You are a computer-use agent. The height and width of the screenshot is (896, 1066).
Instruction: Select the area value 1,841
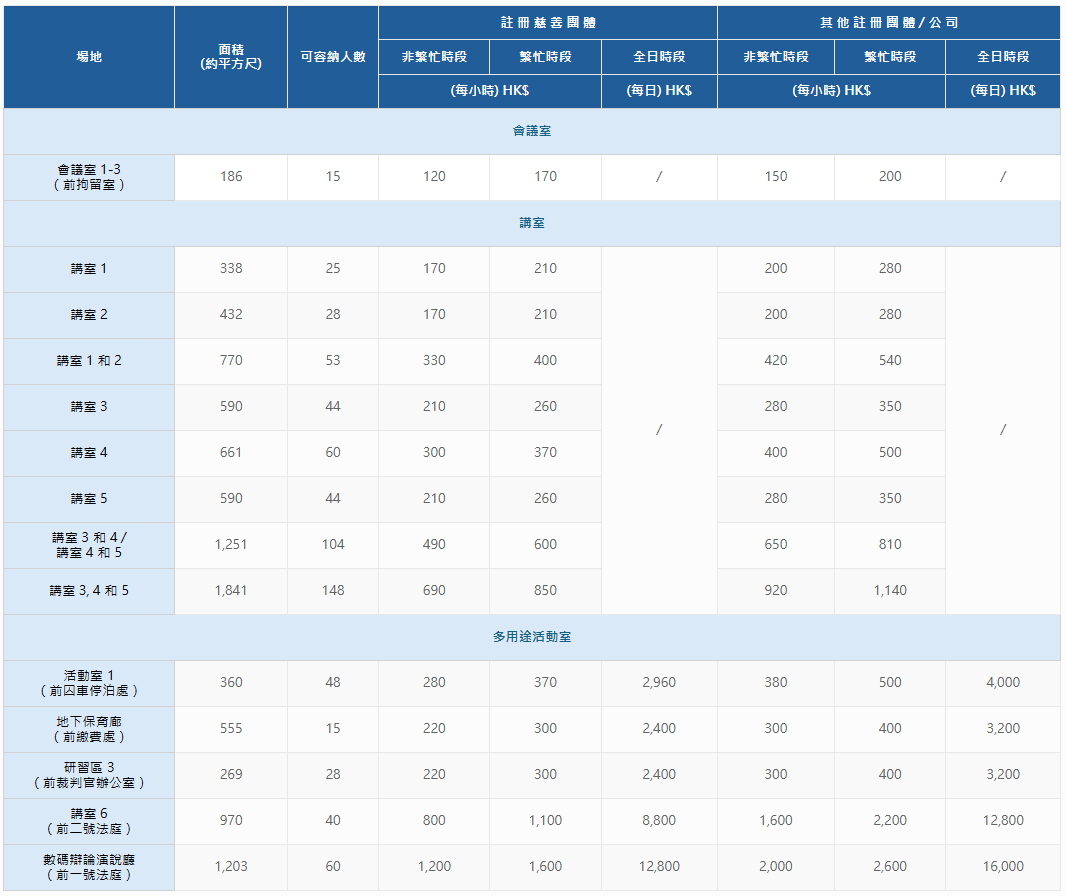coord(231,591)
